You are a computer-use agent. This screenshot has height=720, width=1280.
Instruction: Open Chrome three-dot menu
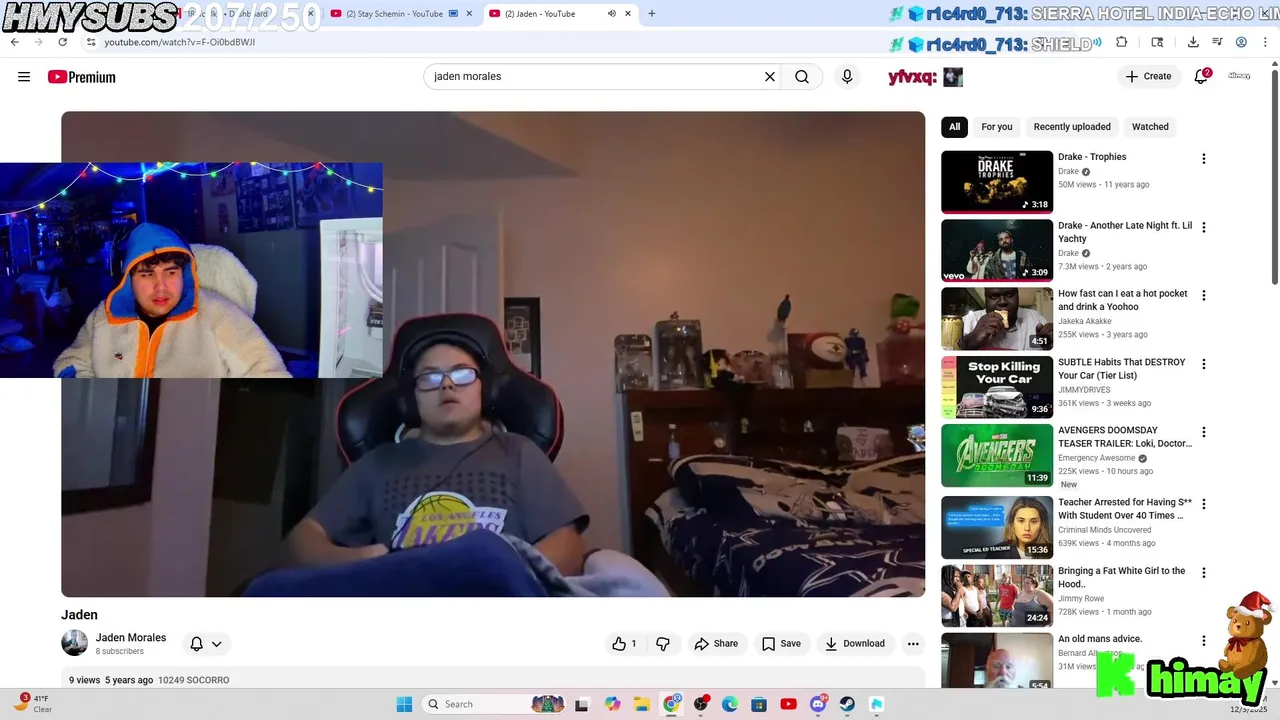[1265, 42]
